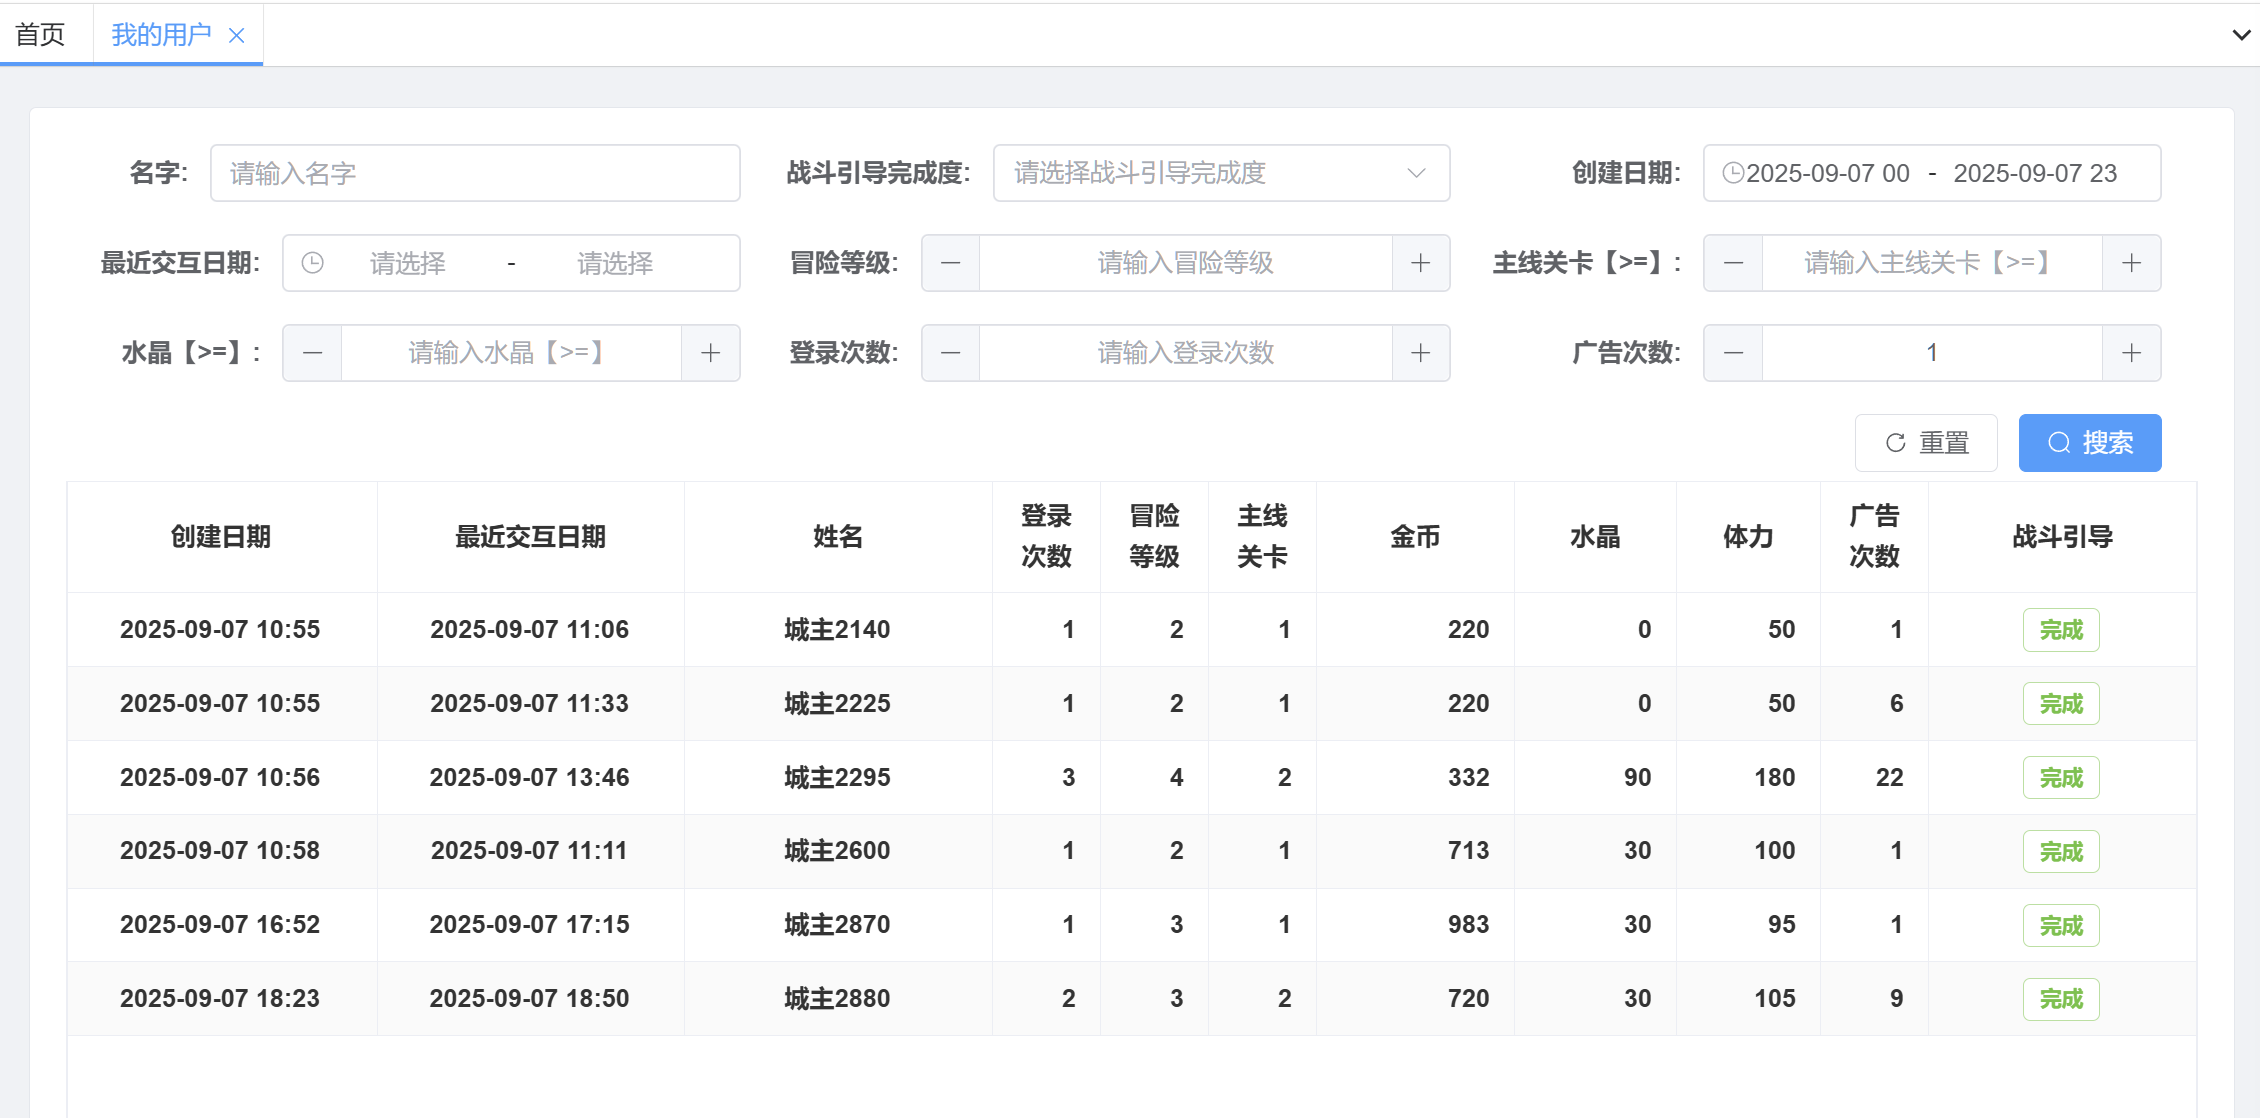
Task: Select the 我的用户 tab
Action: point(161,35)
